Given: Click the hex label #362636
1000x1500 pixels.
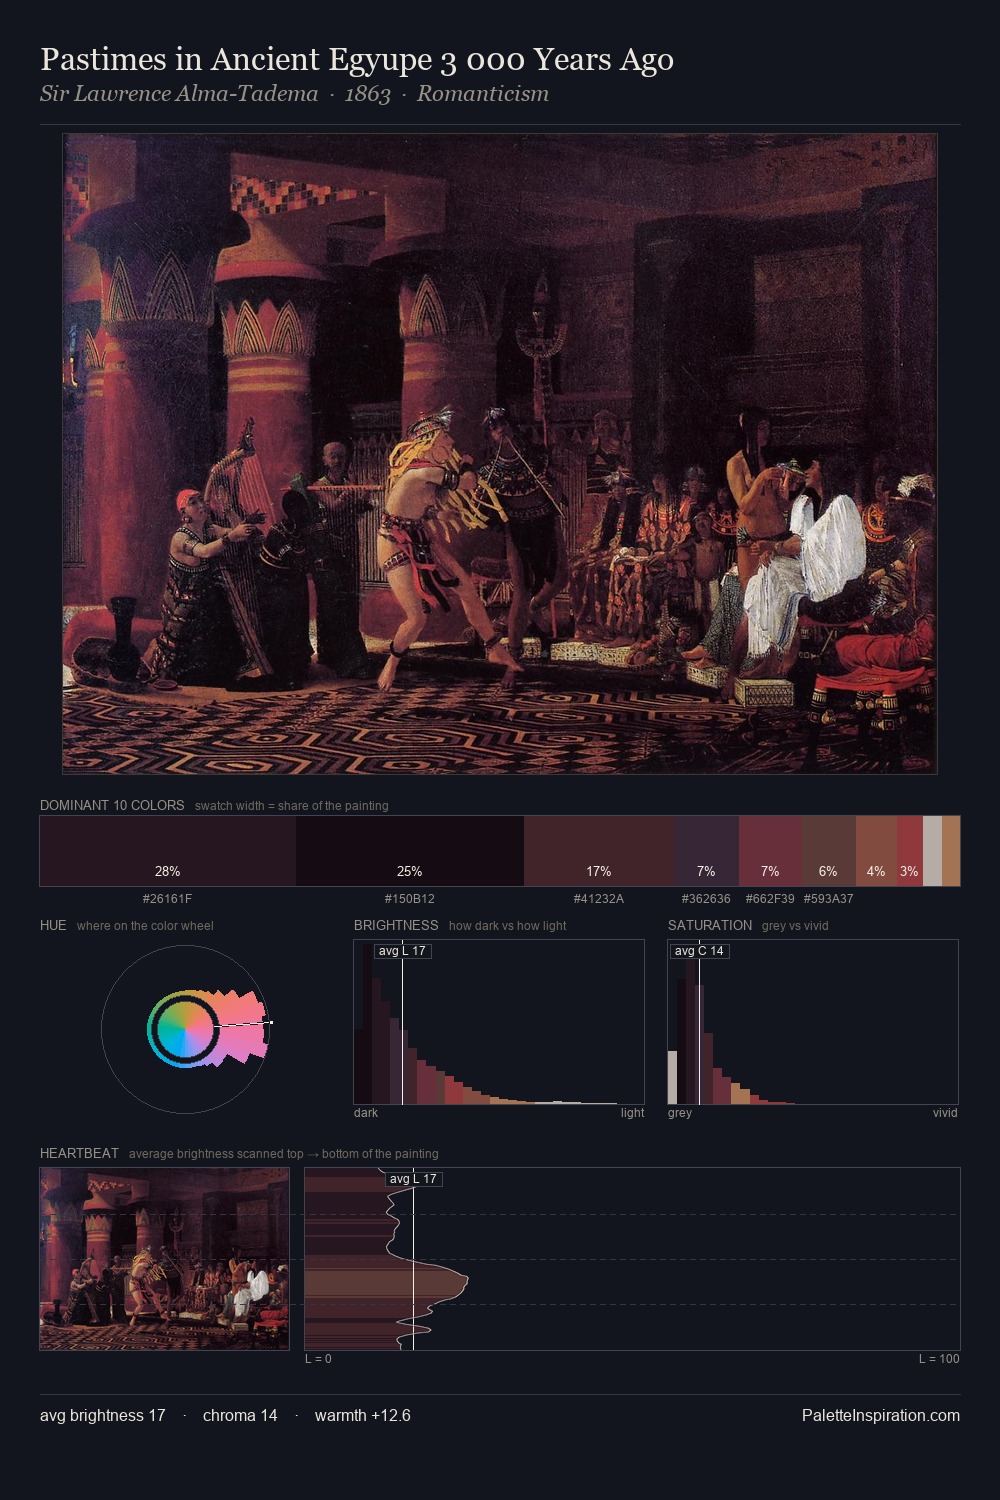Looking at the screenshot, I should (706, 899).
